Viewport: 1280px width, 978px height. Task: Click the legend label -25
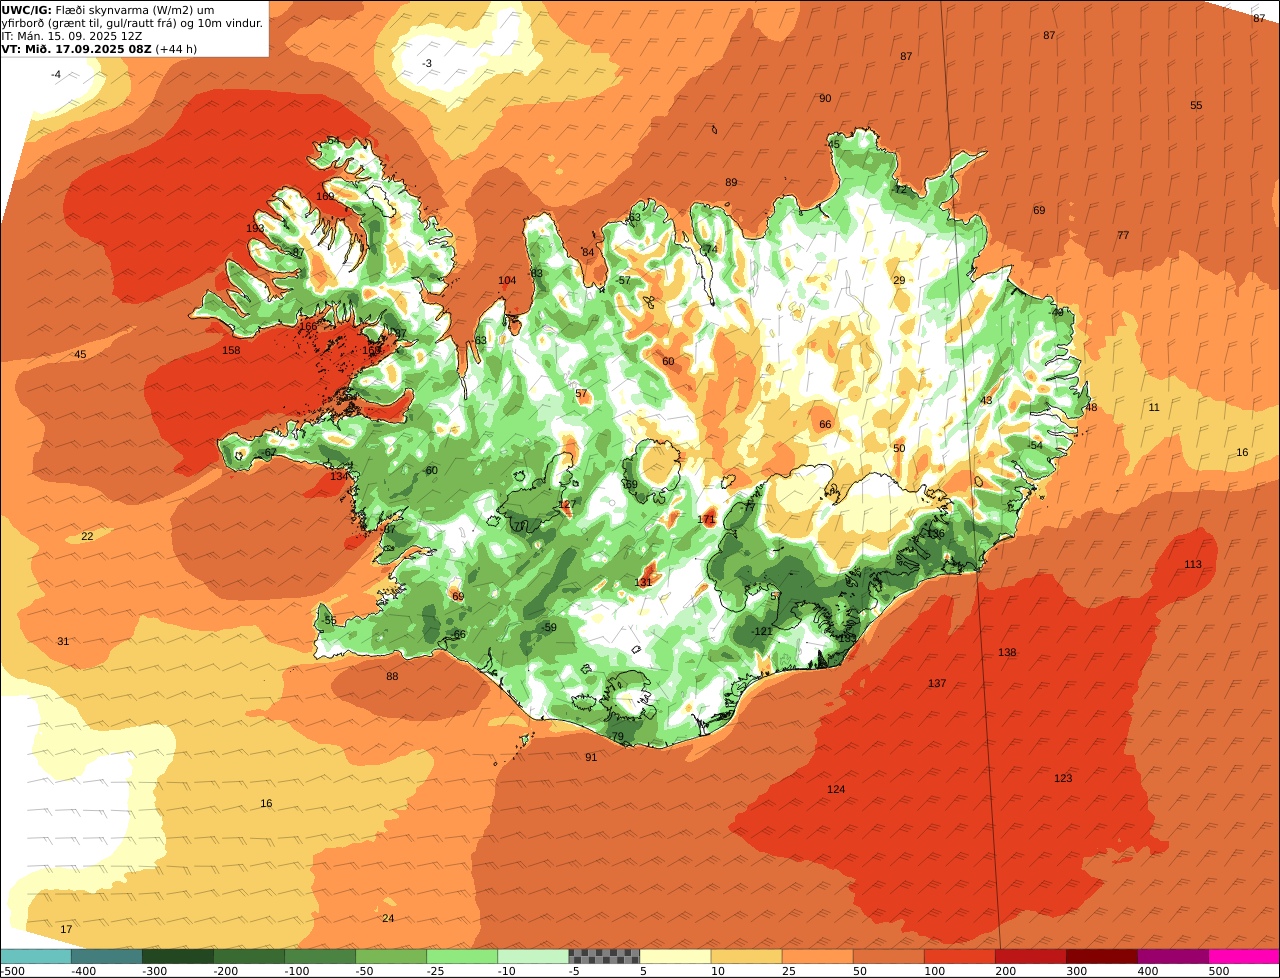436,971
